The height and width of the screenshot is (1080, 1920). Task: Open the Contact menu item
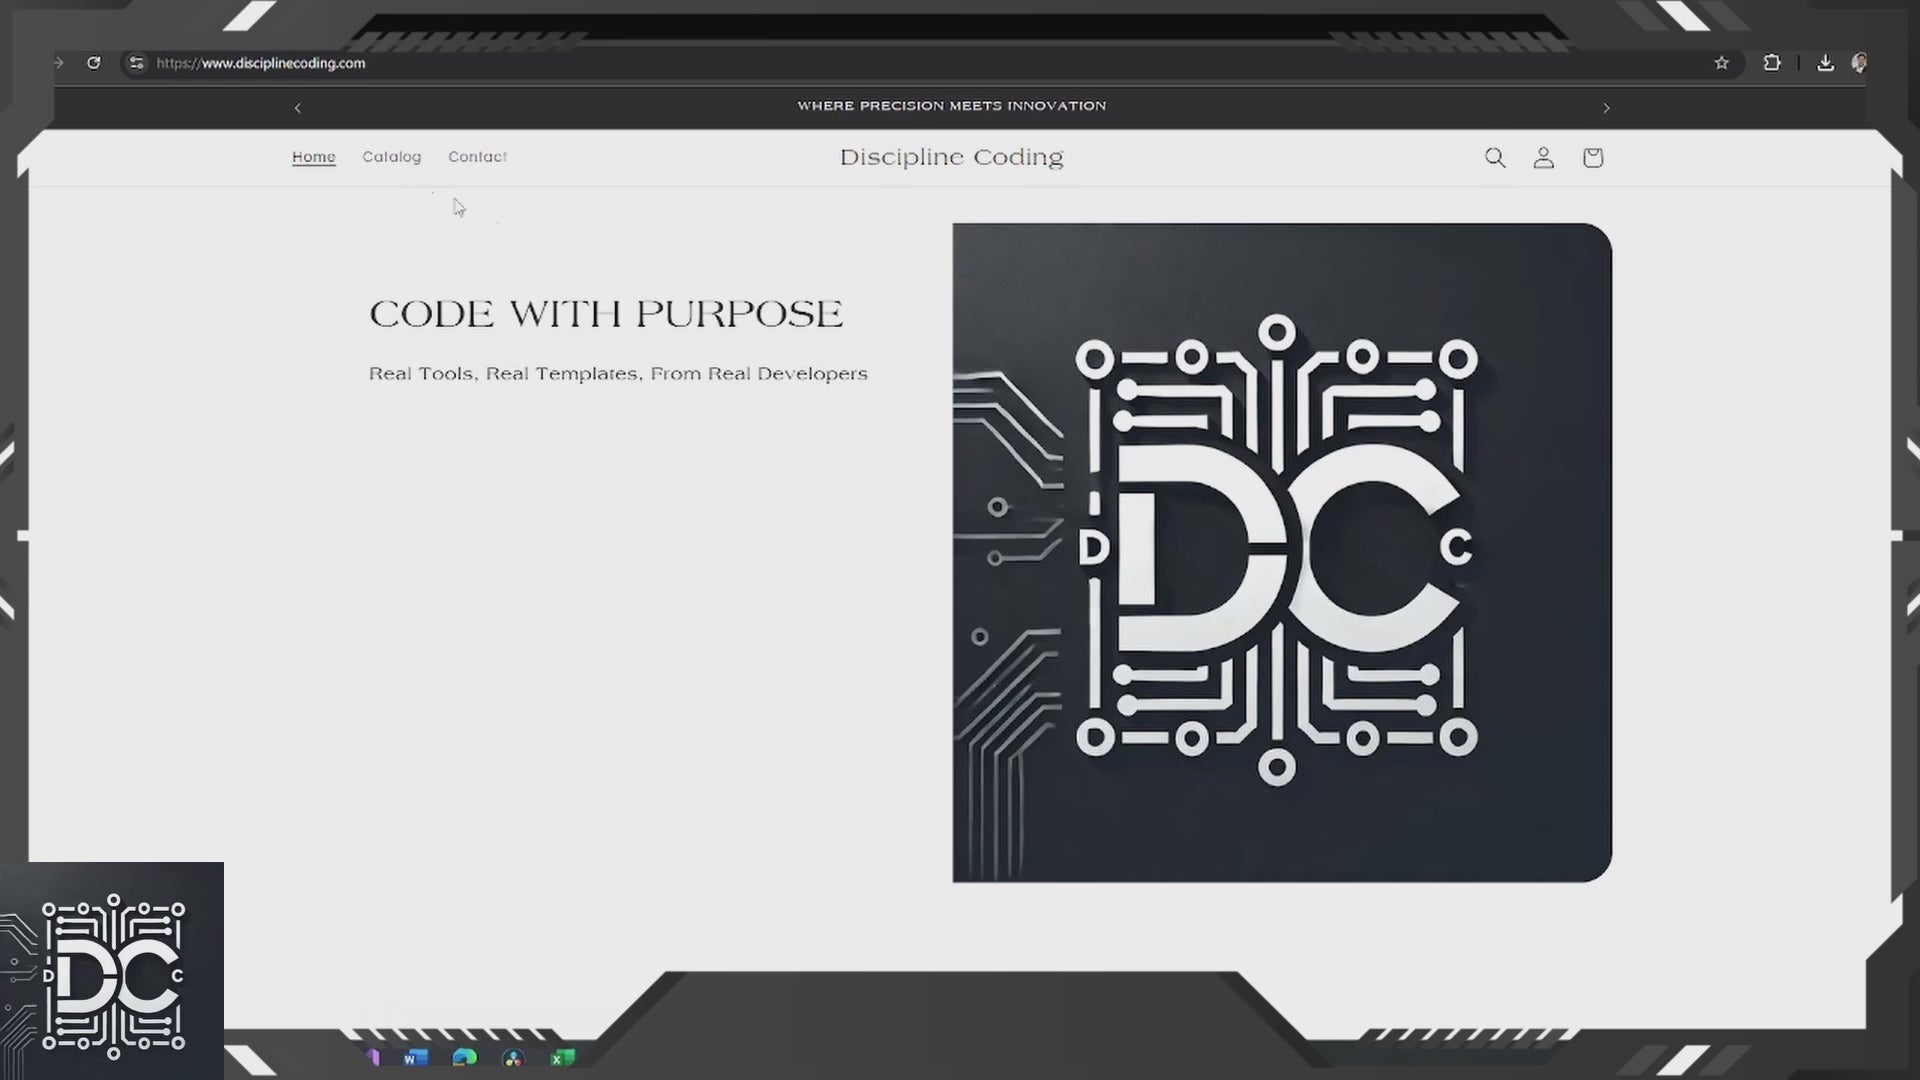[478, 157]
